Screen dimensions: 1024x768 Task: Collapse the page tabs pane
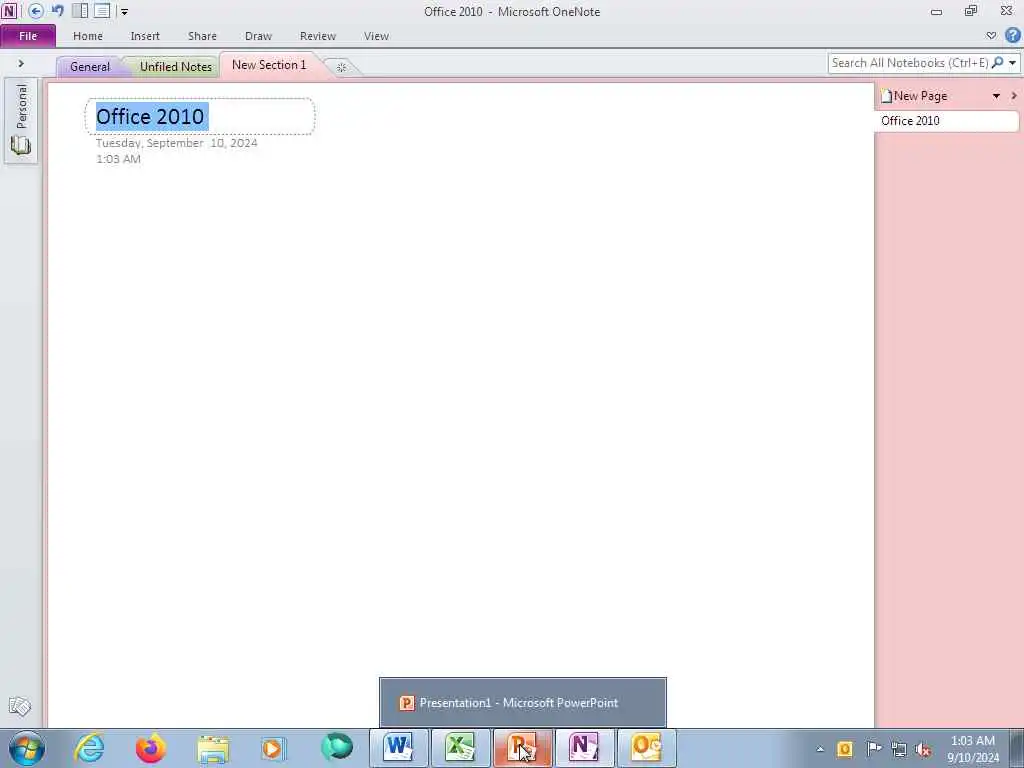tap(1014, 96)
